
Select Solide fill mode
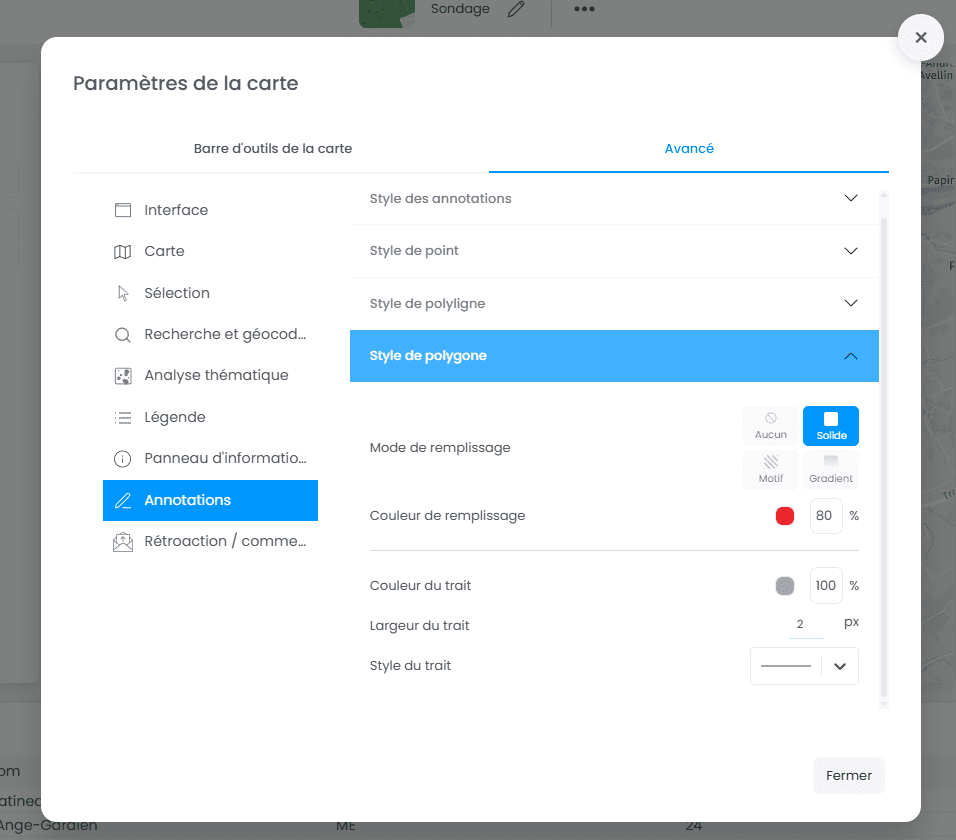[831, 425]
